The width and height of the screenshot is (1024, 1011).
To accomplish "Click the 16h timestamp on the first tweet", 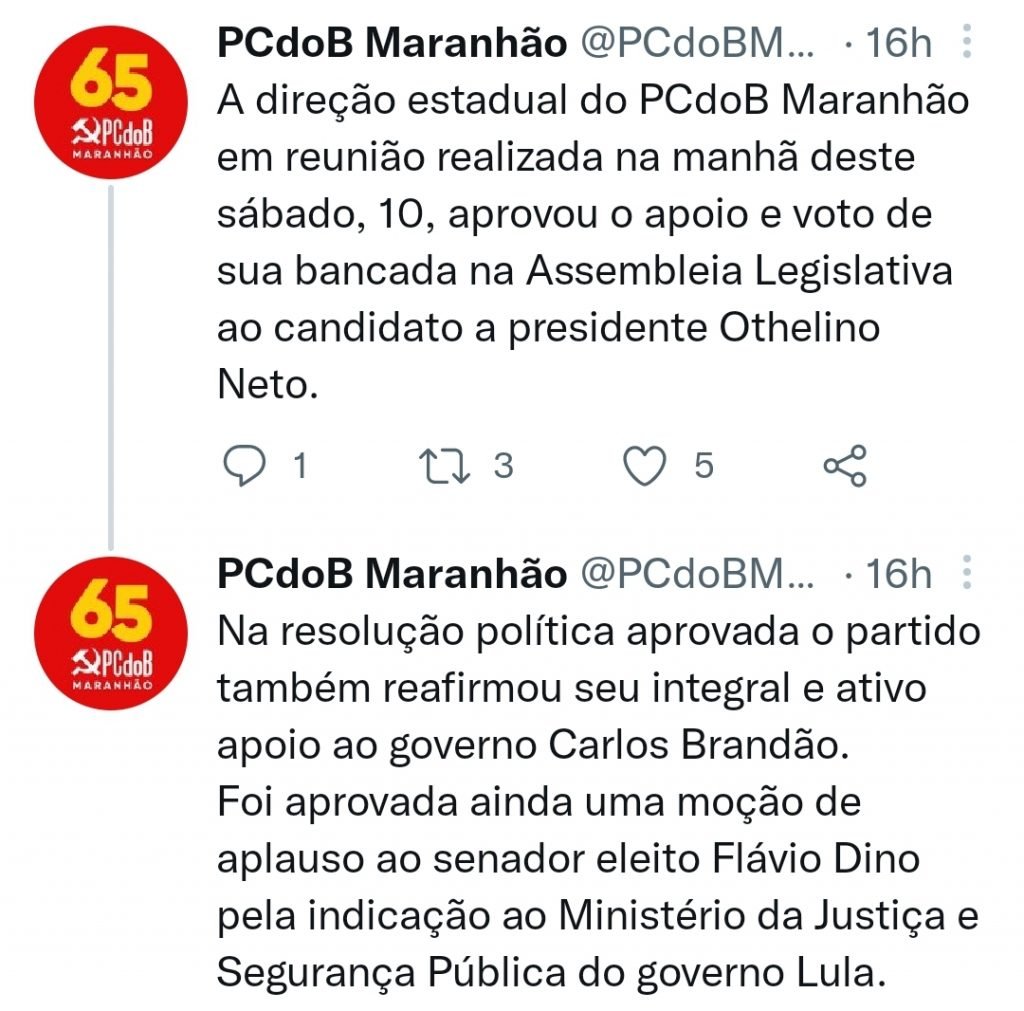I will pyautogui.click(x=898, y=44).
